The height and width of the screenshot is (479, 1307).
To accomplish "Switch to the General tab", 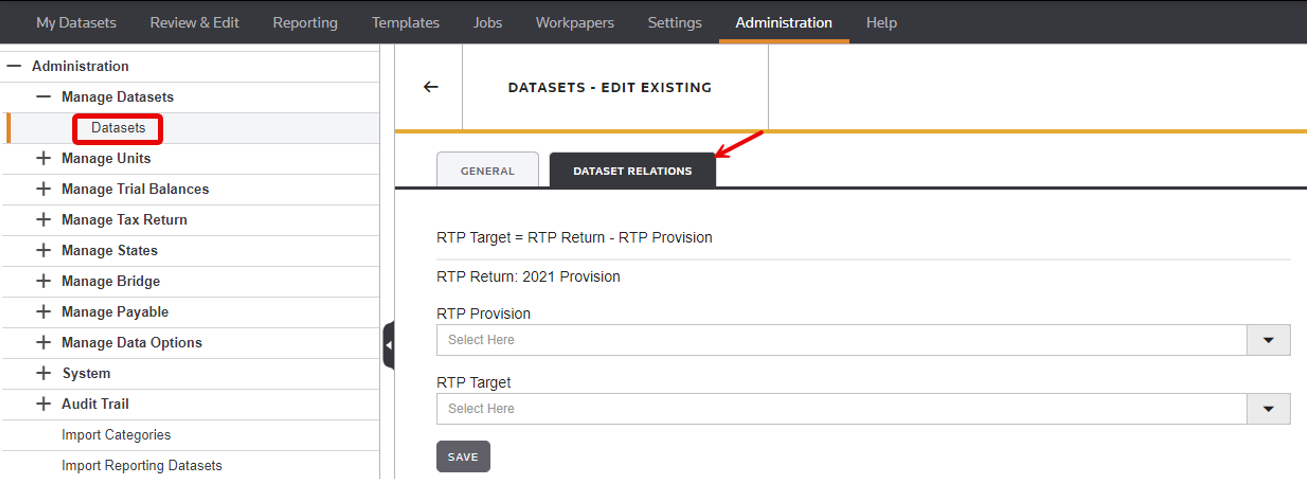I will [487, 171].
